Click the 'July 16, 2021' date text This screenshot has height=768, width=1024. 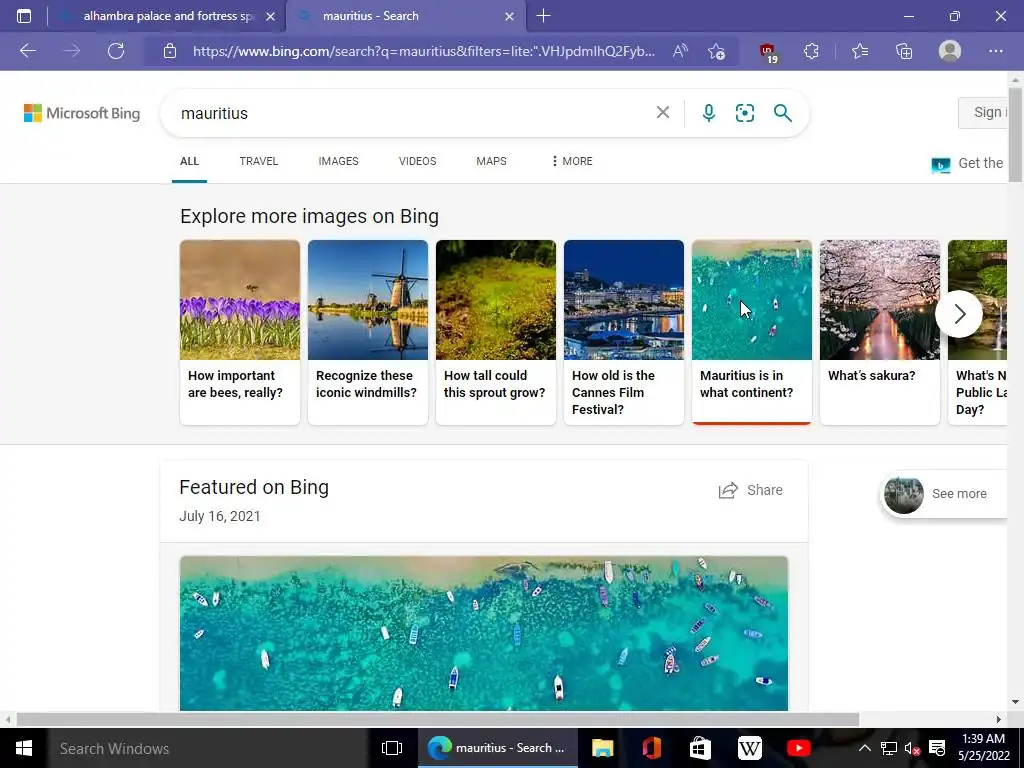(220, 516)
